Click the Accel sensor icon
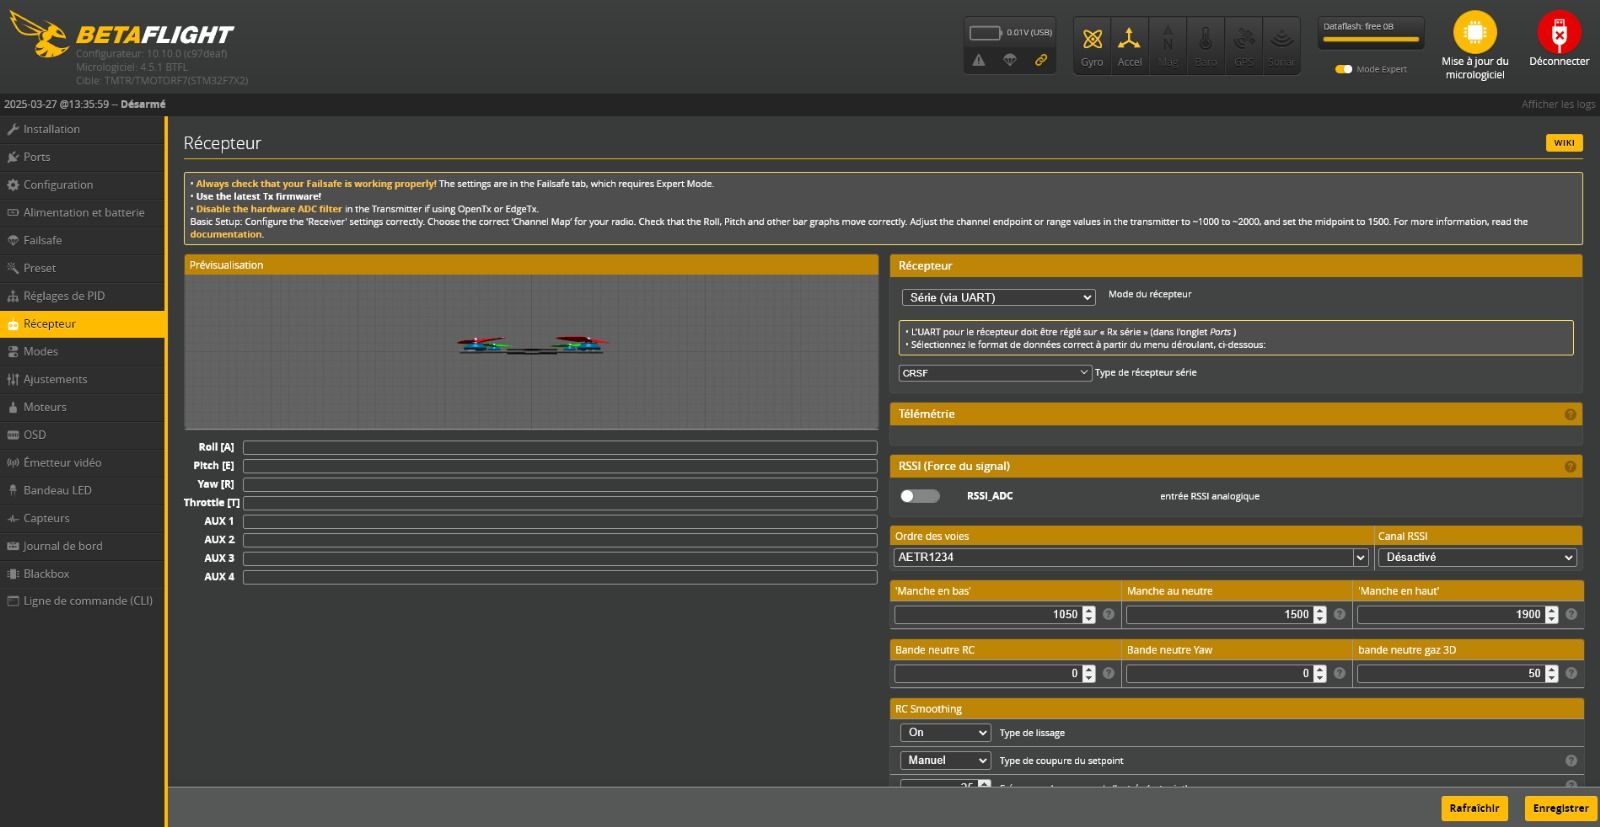The height and width of the screenshot is (827, 1600). tap(1129, 40)
